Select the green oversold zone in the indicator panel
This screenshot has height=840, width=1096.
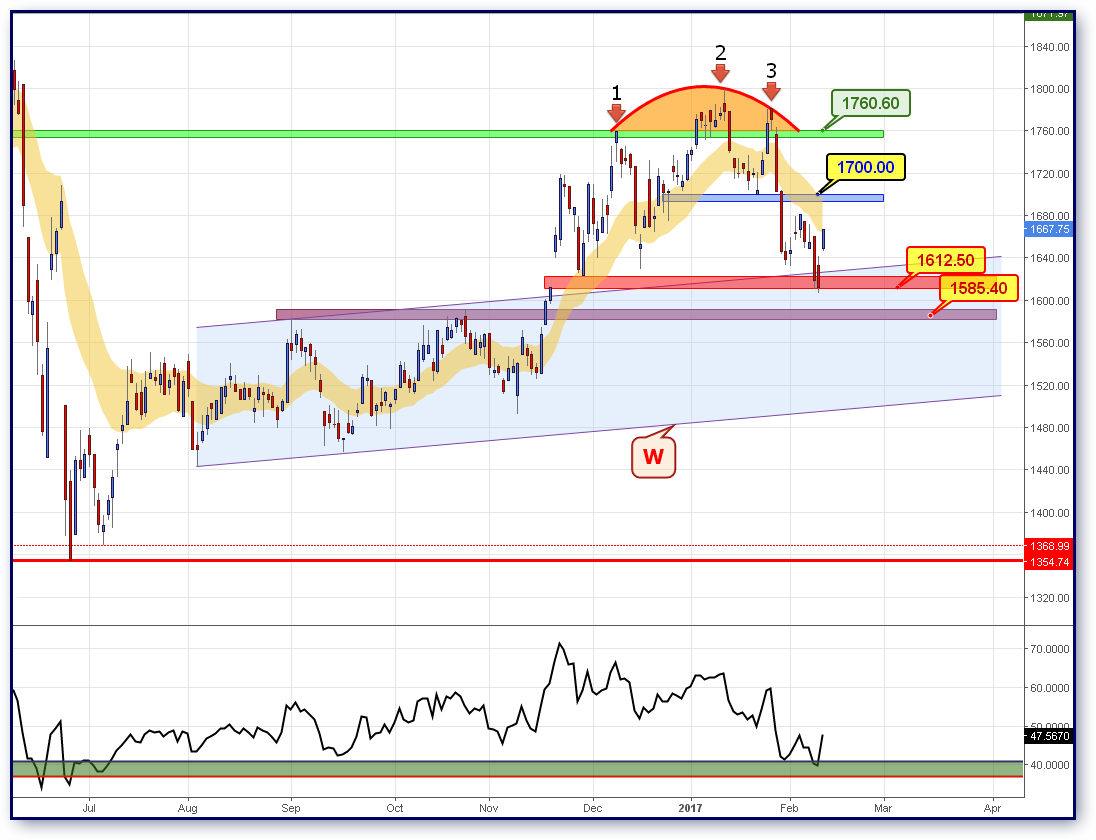coord(518,769)
